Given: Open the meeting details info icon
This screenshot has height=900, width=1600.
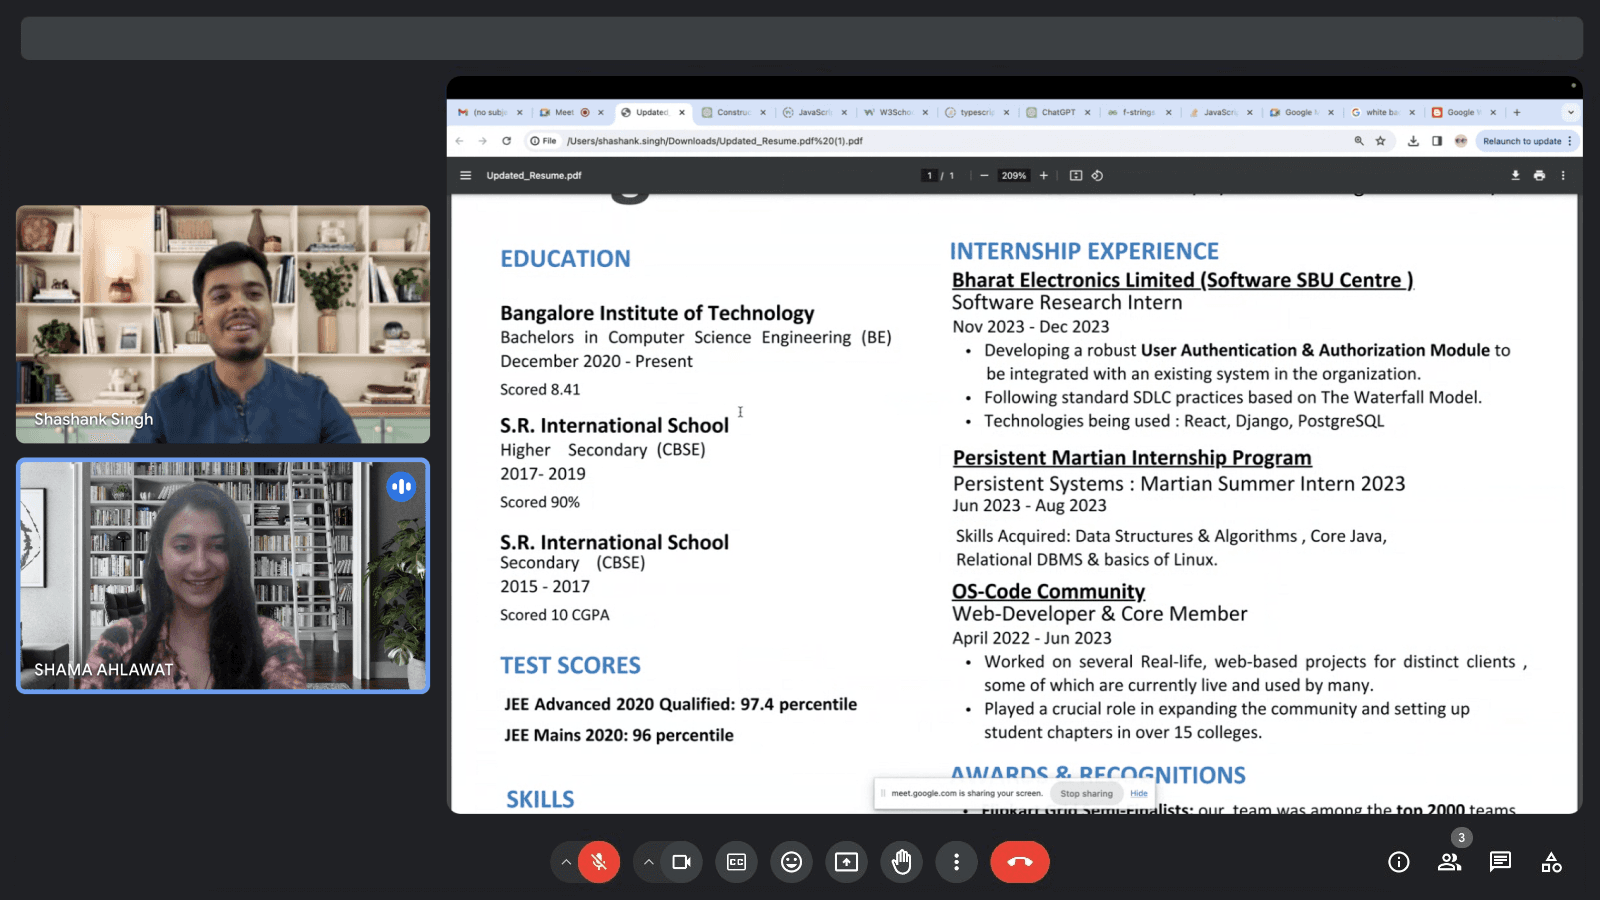Looking at the screenshot, I should (x=1398, y=862).
